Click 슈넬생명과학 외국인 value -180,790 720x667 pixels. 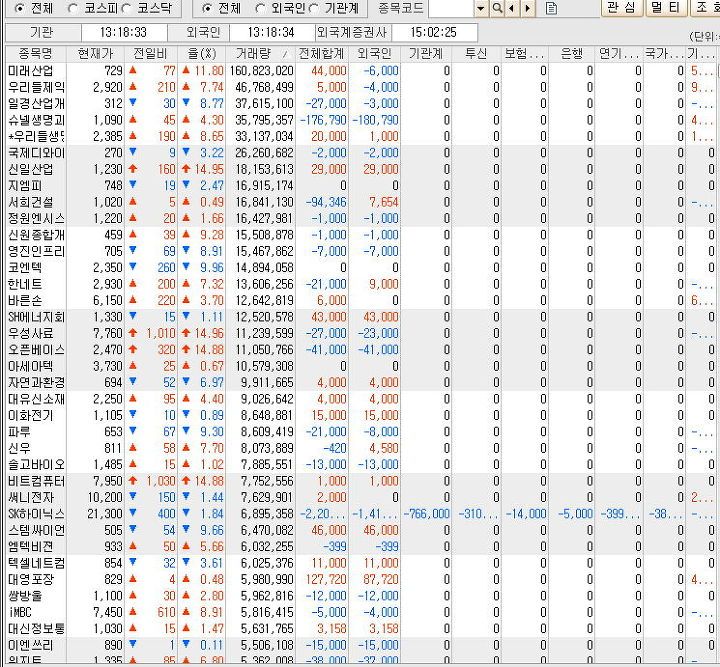tap(376, 120)
